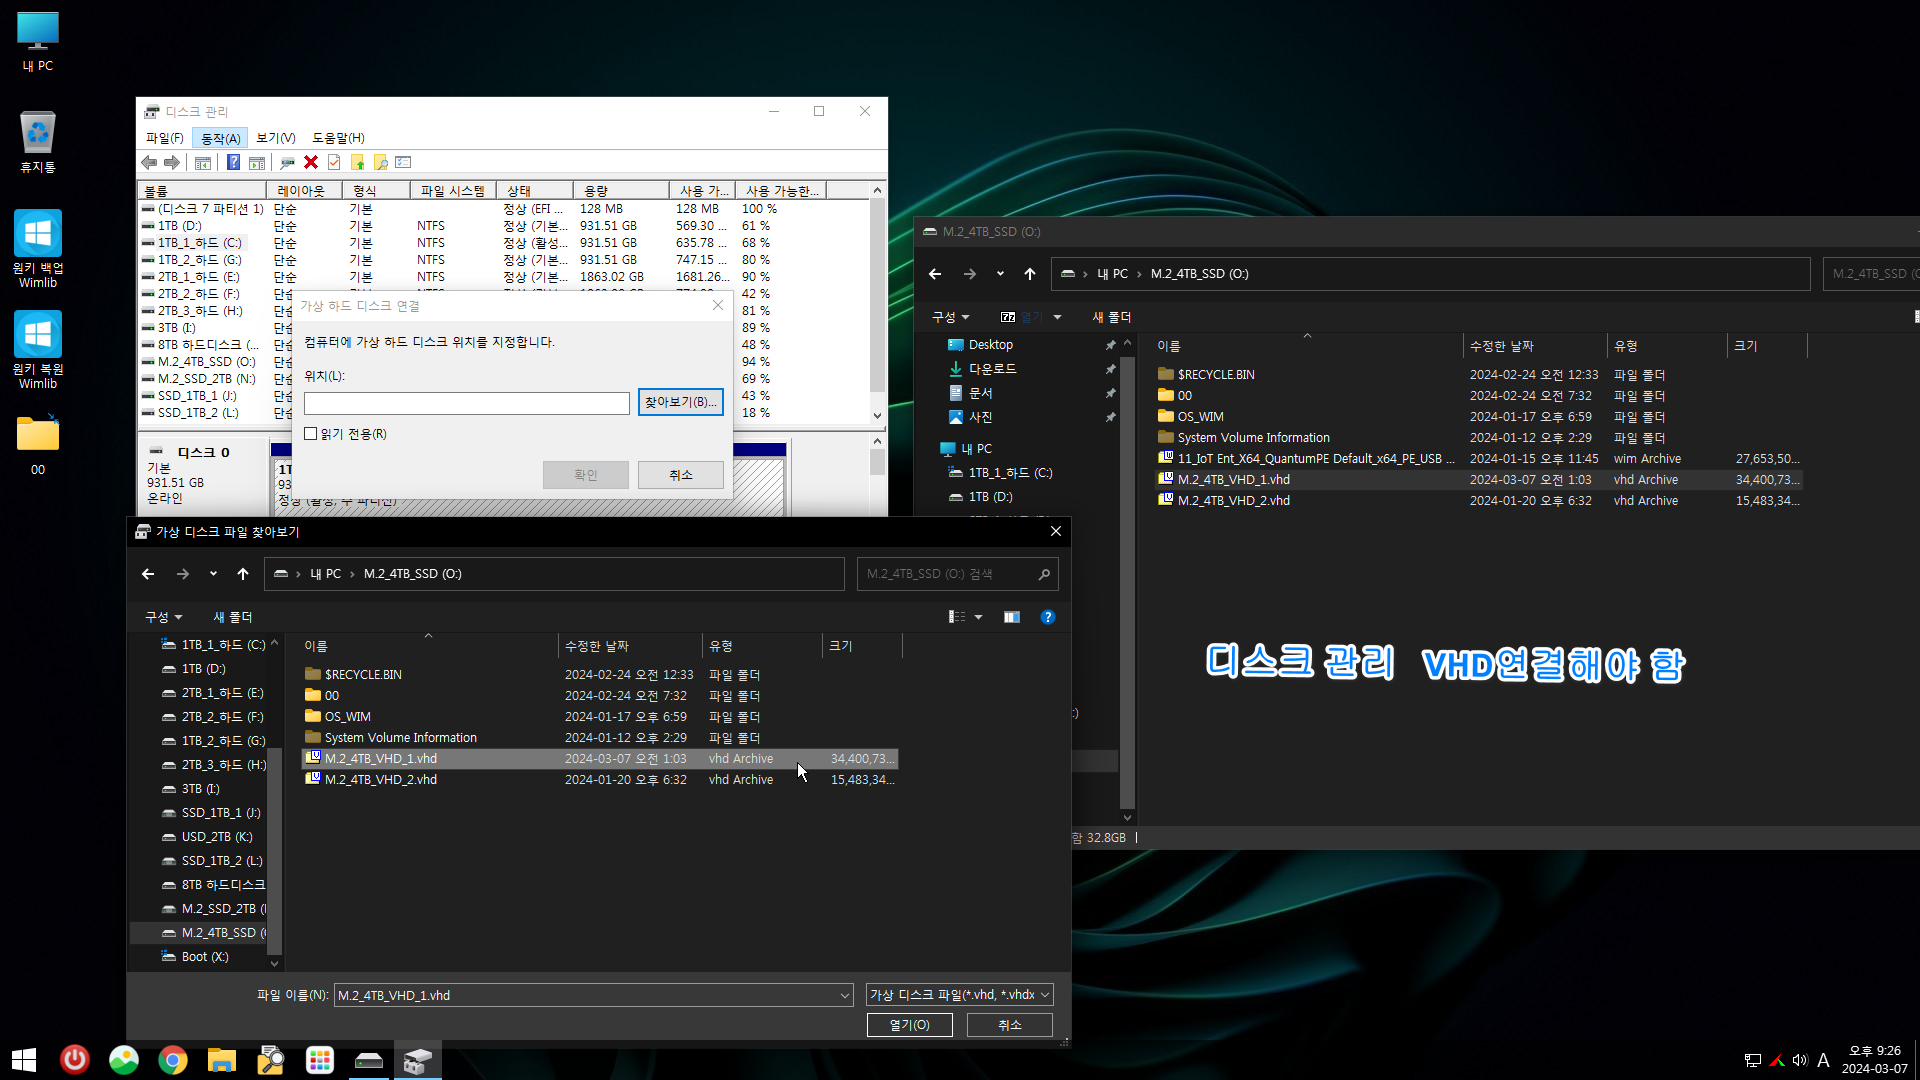Click the 열기(O) open button
1920x1080 pixels.
[909, 1025]
